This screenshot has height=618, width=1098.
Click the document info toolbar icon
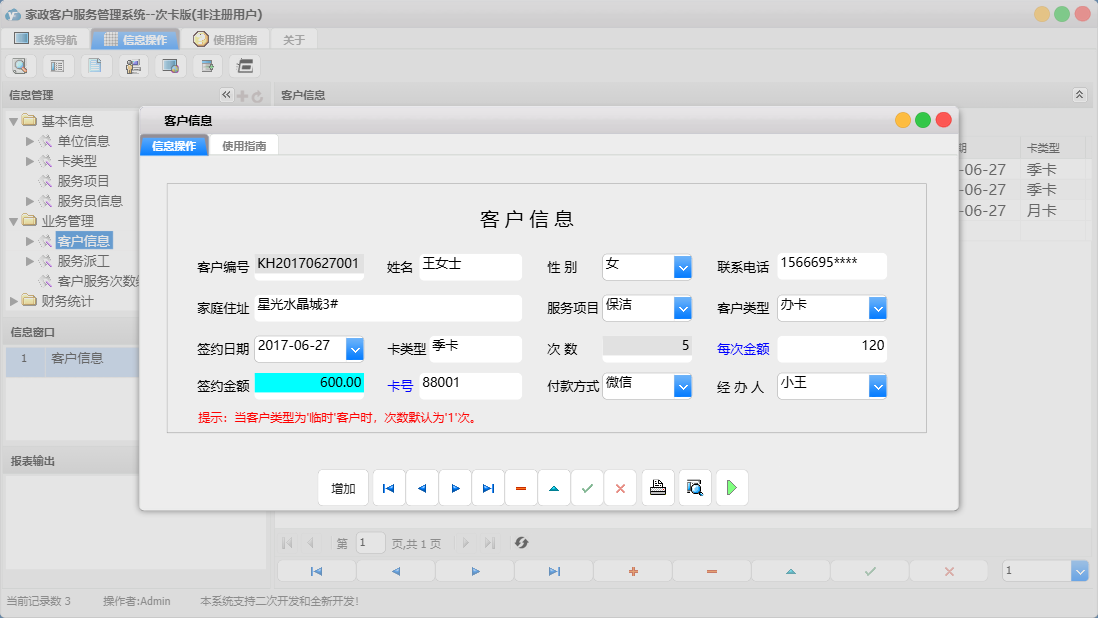[x=94, y=65]
